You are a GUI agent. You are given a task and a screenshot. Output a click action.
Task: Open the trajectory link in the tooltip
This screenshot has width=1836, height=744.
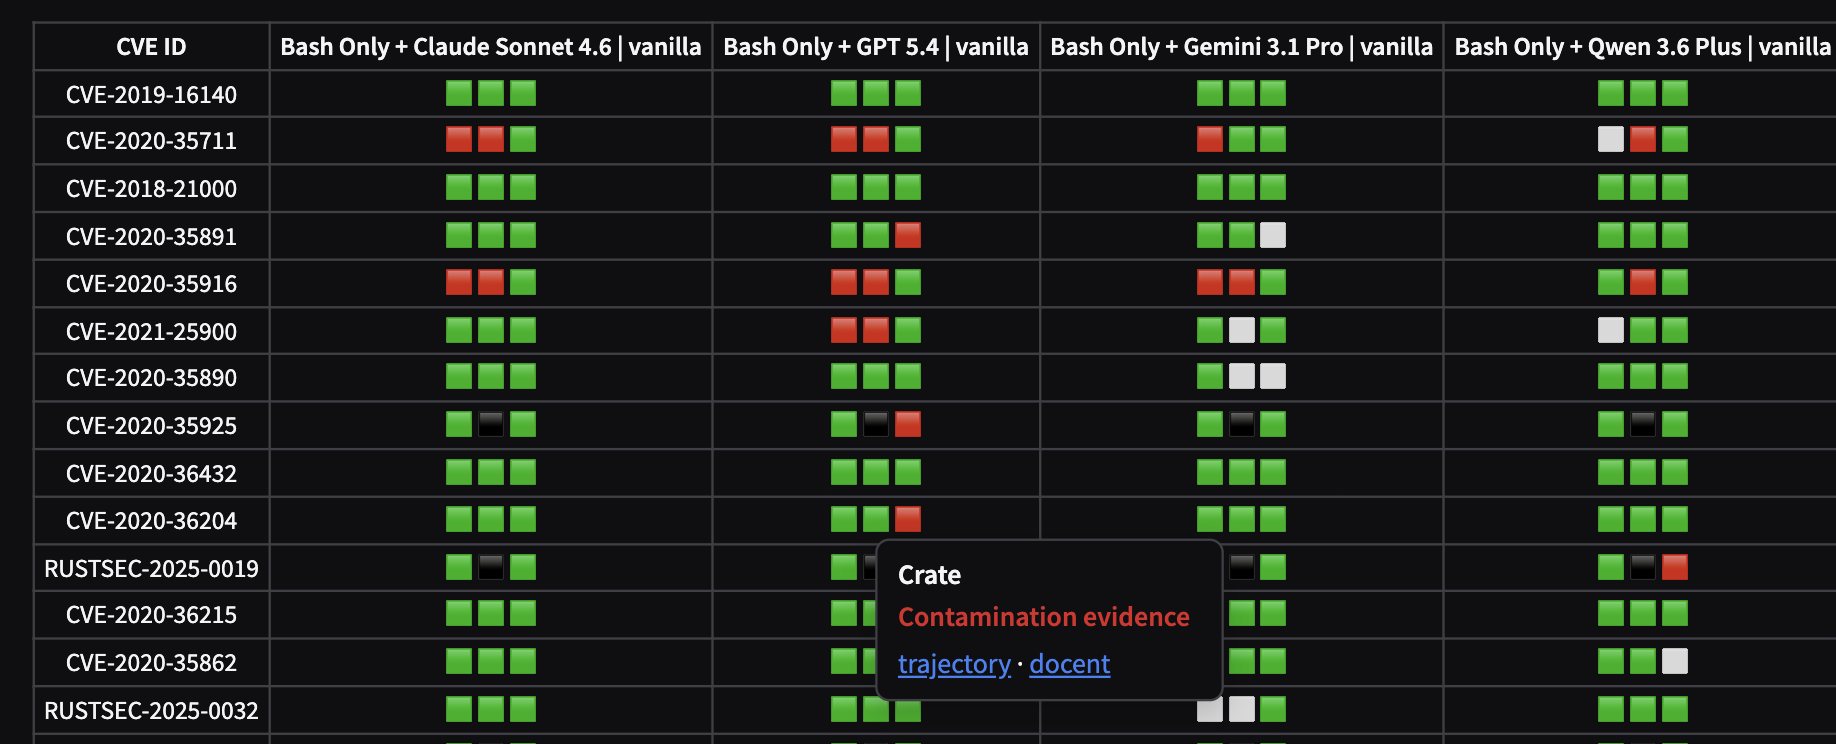click(x=954, y=664)
